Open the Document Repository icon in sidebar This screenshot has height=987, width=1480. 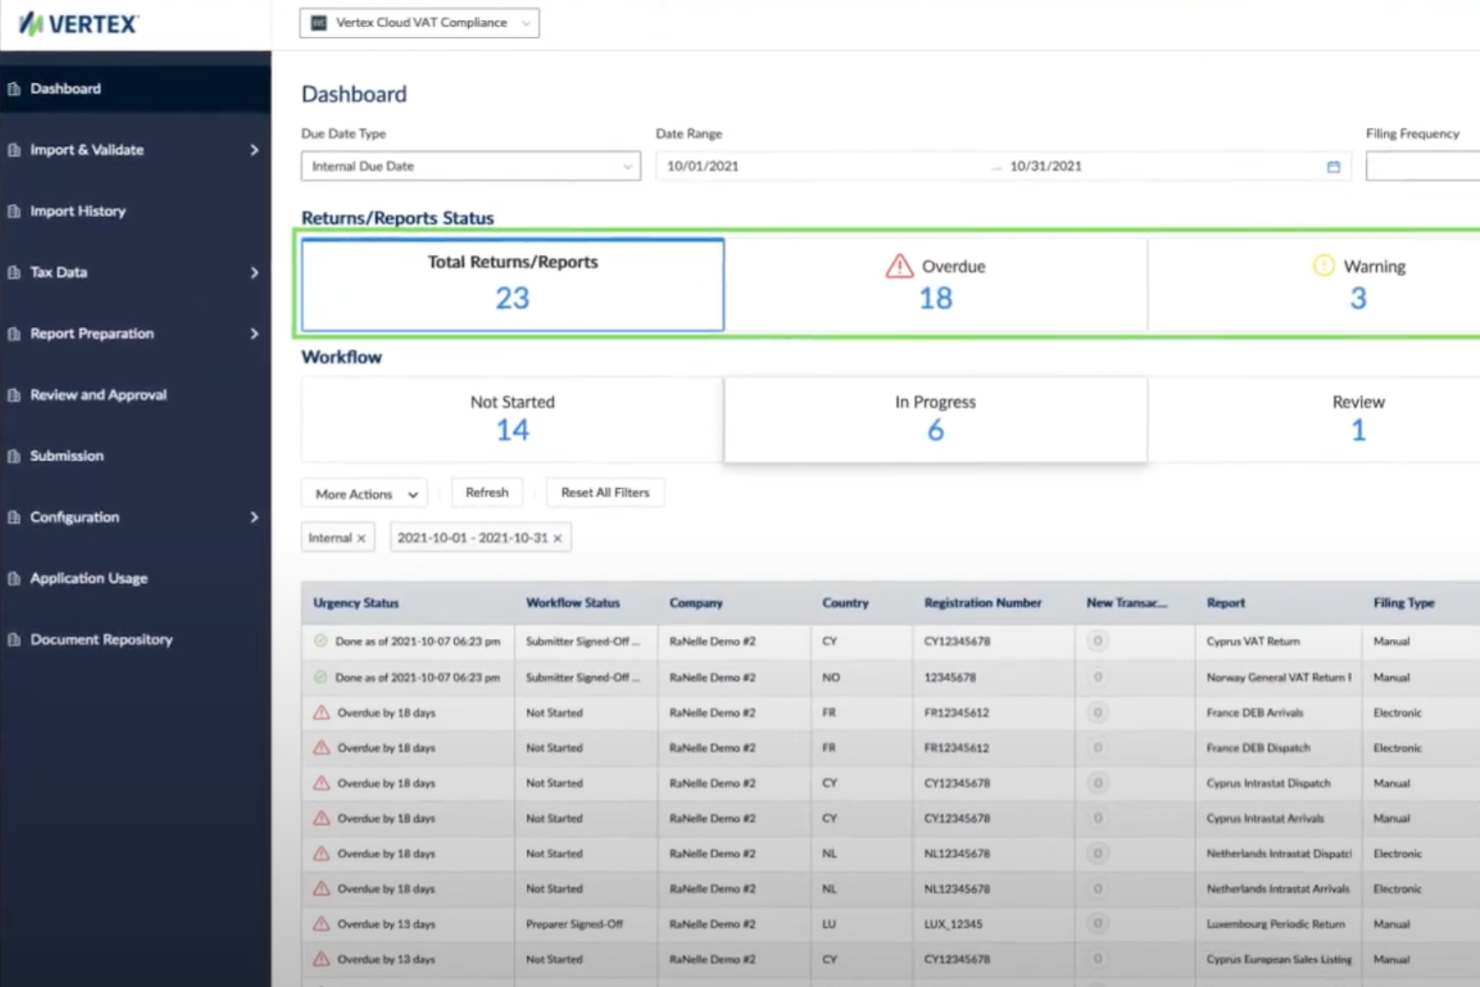click(13, 639)
